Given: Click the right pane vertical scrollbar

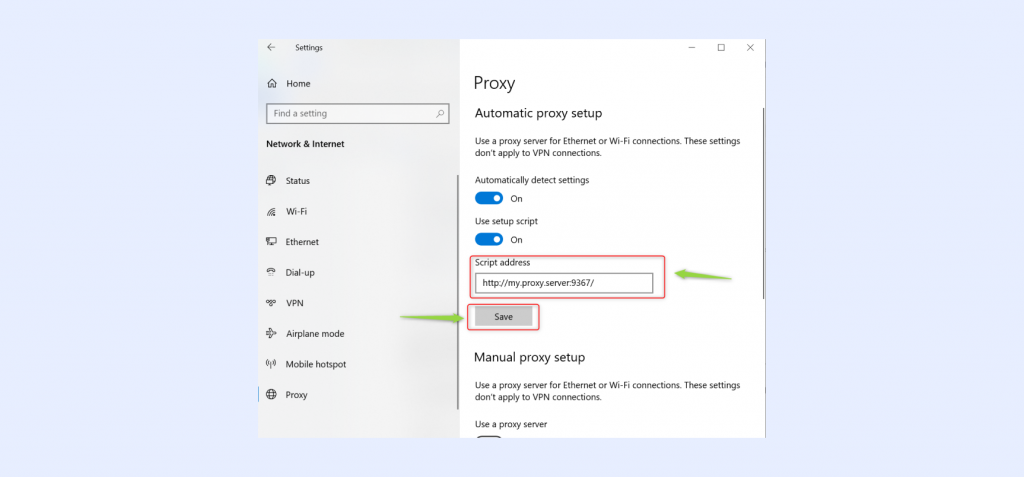Looking at the screenshot, I should pos(763,200).
